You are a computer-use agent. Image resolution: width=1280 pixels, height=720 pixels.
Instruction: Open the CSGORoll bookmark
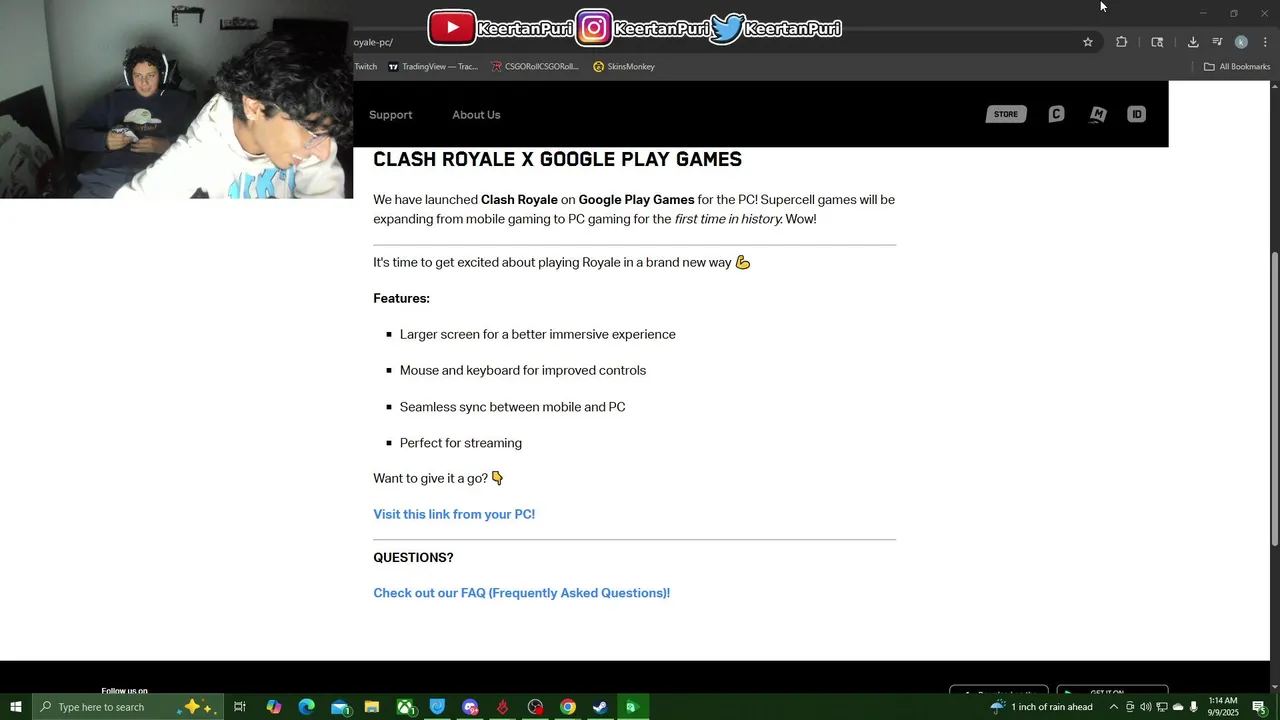[x=535, y=67]
